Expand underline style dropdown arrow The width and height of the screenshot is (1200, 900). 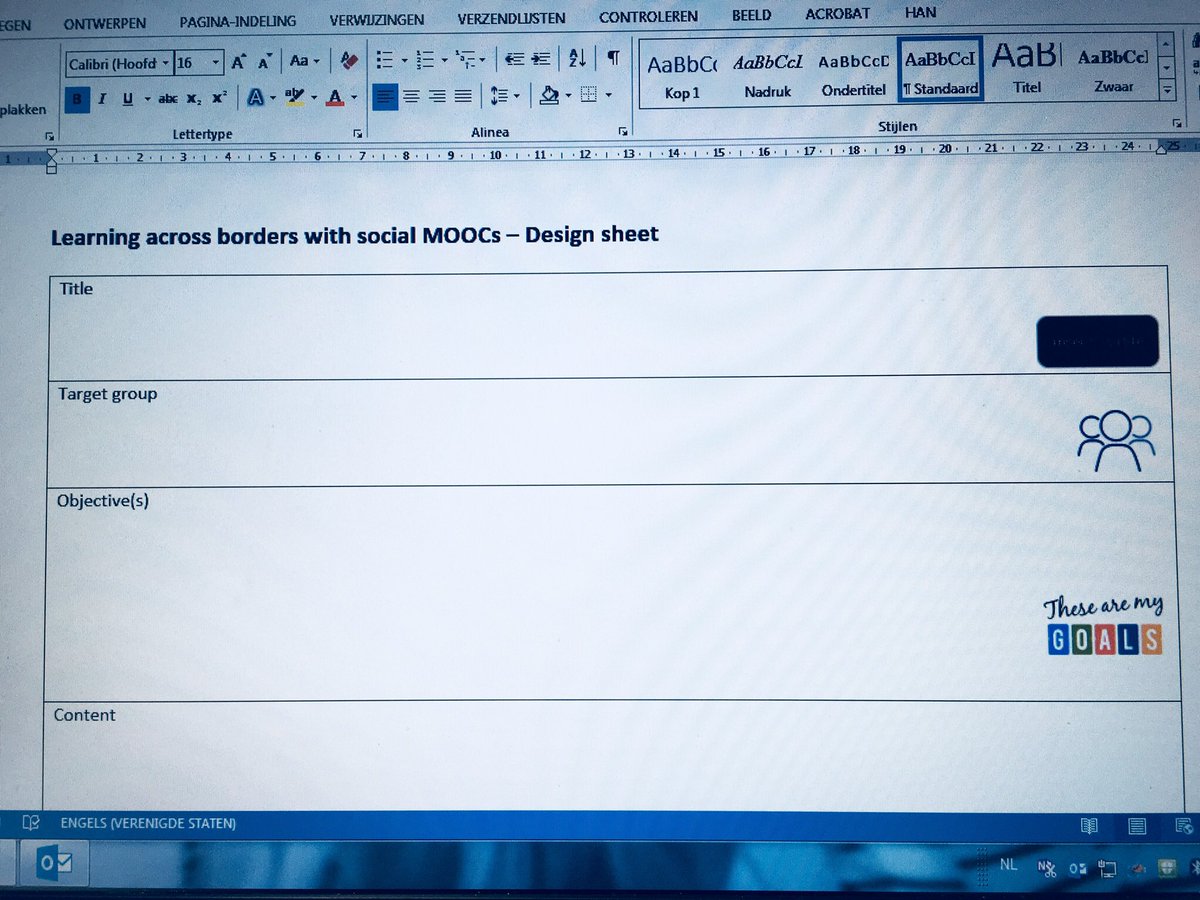147,99
